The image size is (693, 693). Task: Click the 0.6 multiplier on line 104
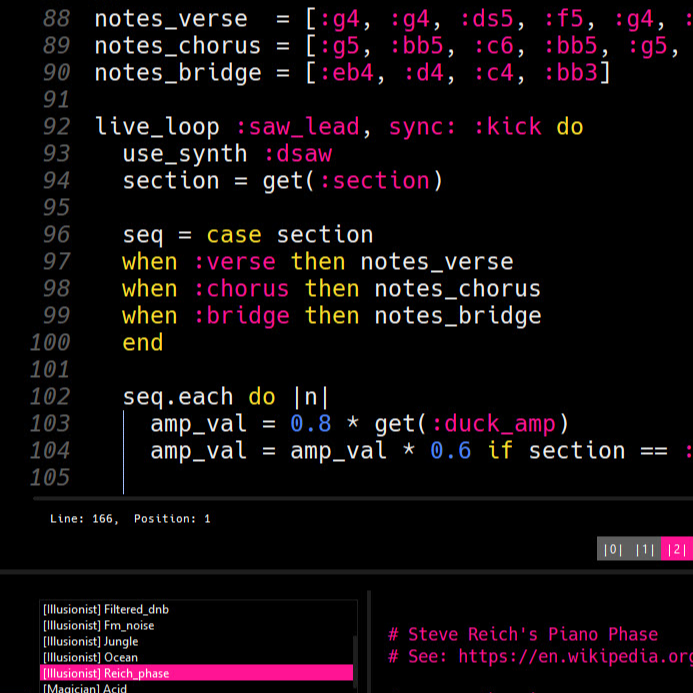pyautogui.click(x=450, y=450)
